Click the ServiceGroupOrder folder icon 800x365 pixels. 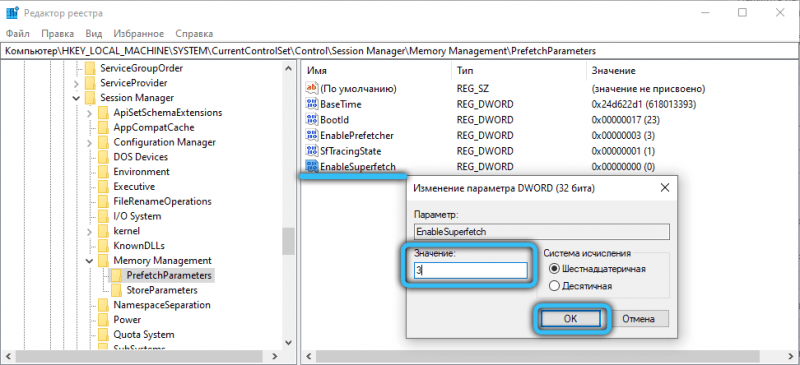90,68
